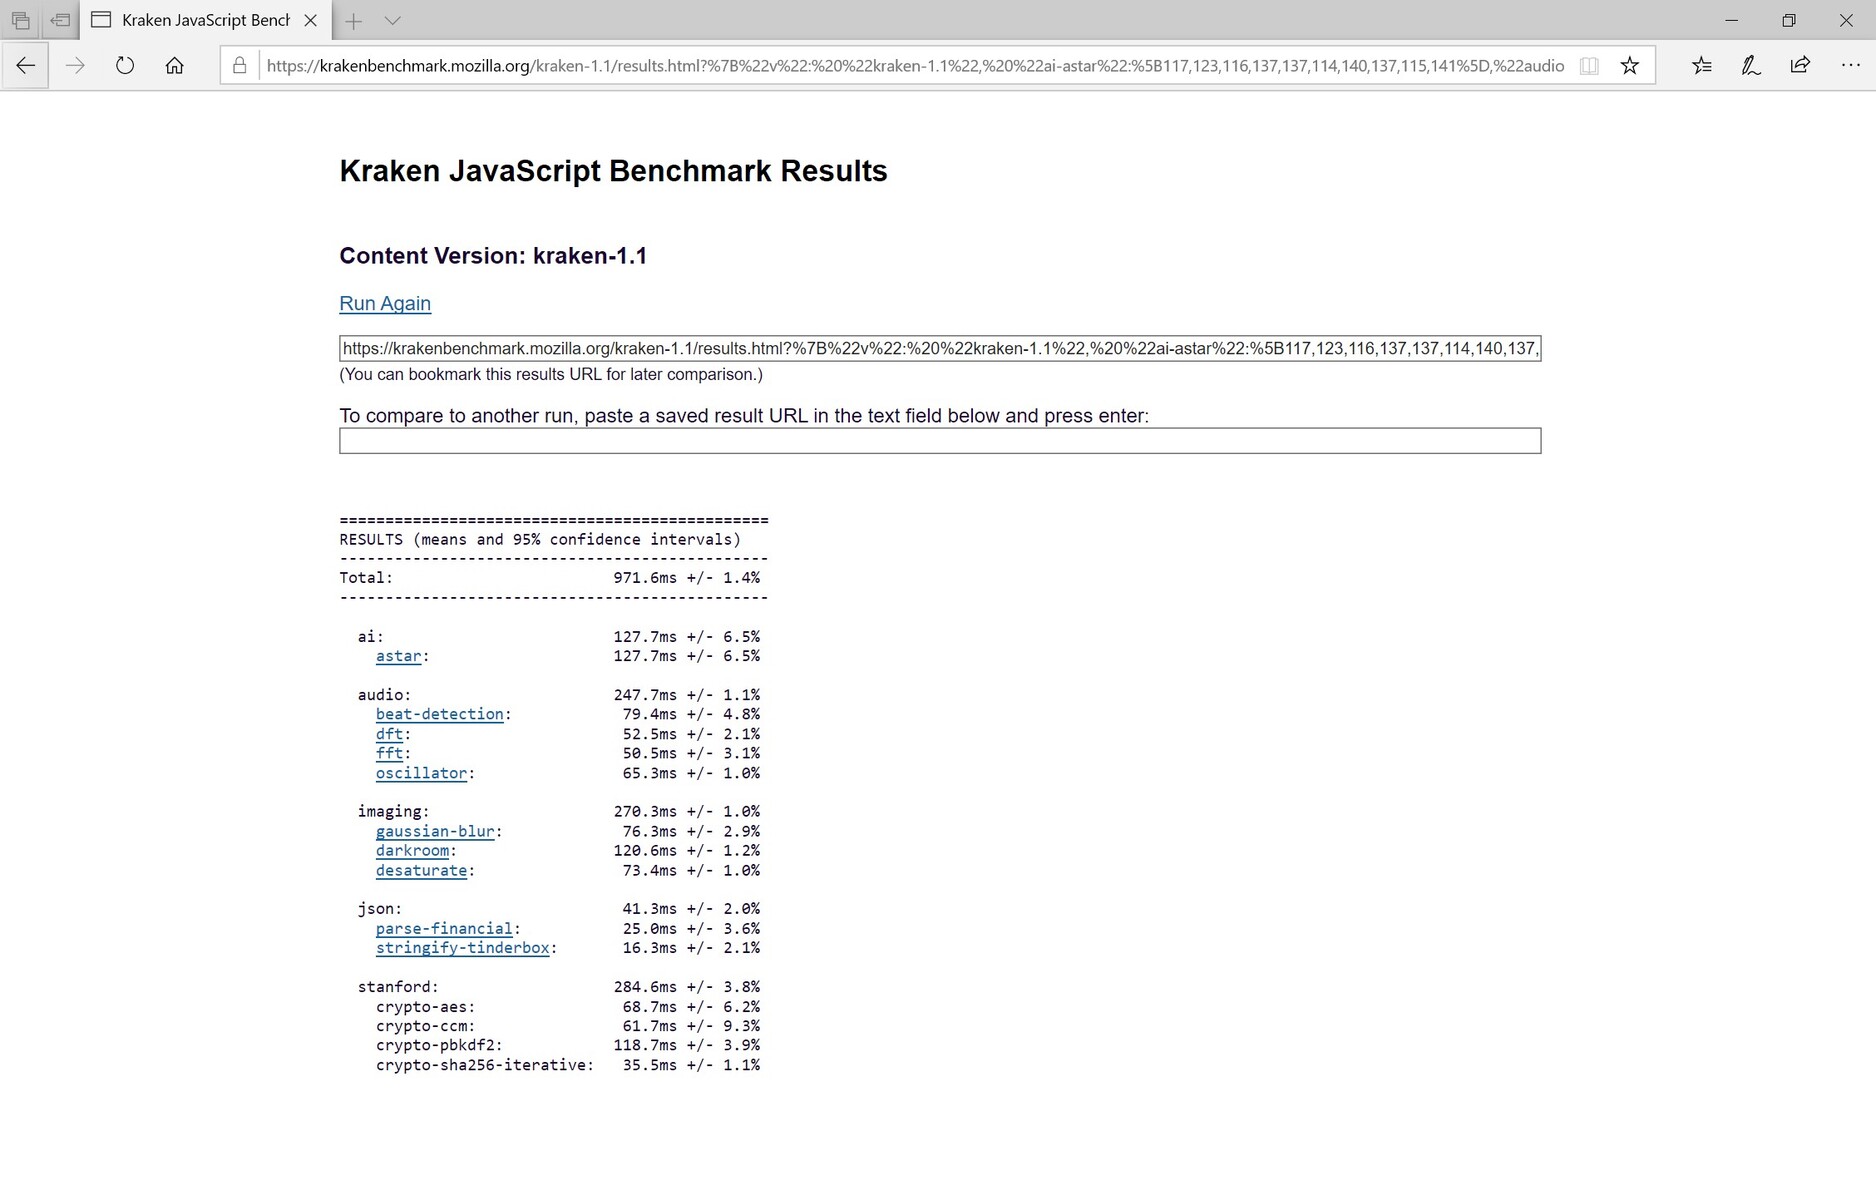1876x1200 pixels.
Task: Click the crypto-ccm result row
Action: pyautogui.click(x=567, y=1026)
